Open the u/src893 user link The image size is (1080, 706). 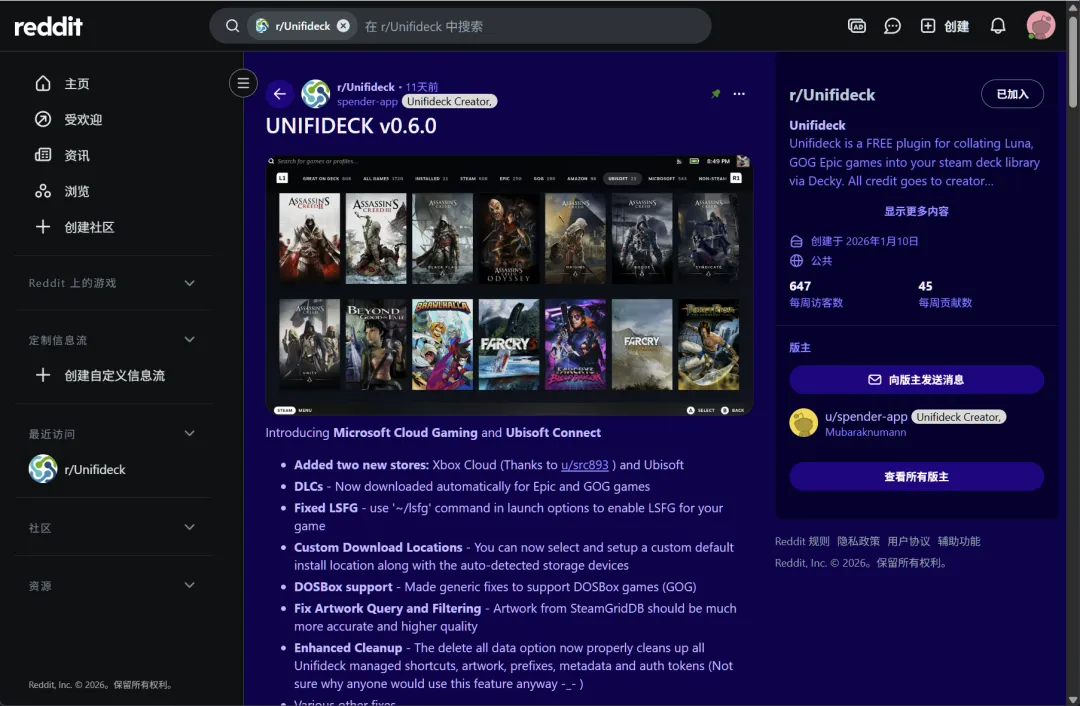click(x=585, y=465)
